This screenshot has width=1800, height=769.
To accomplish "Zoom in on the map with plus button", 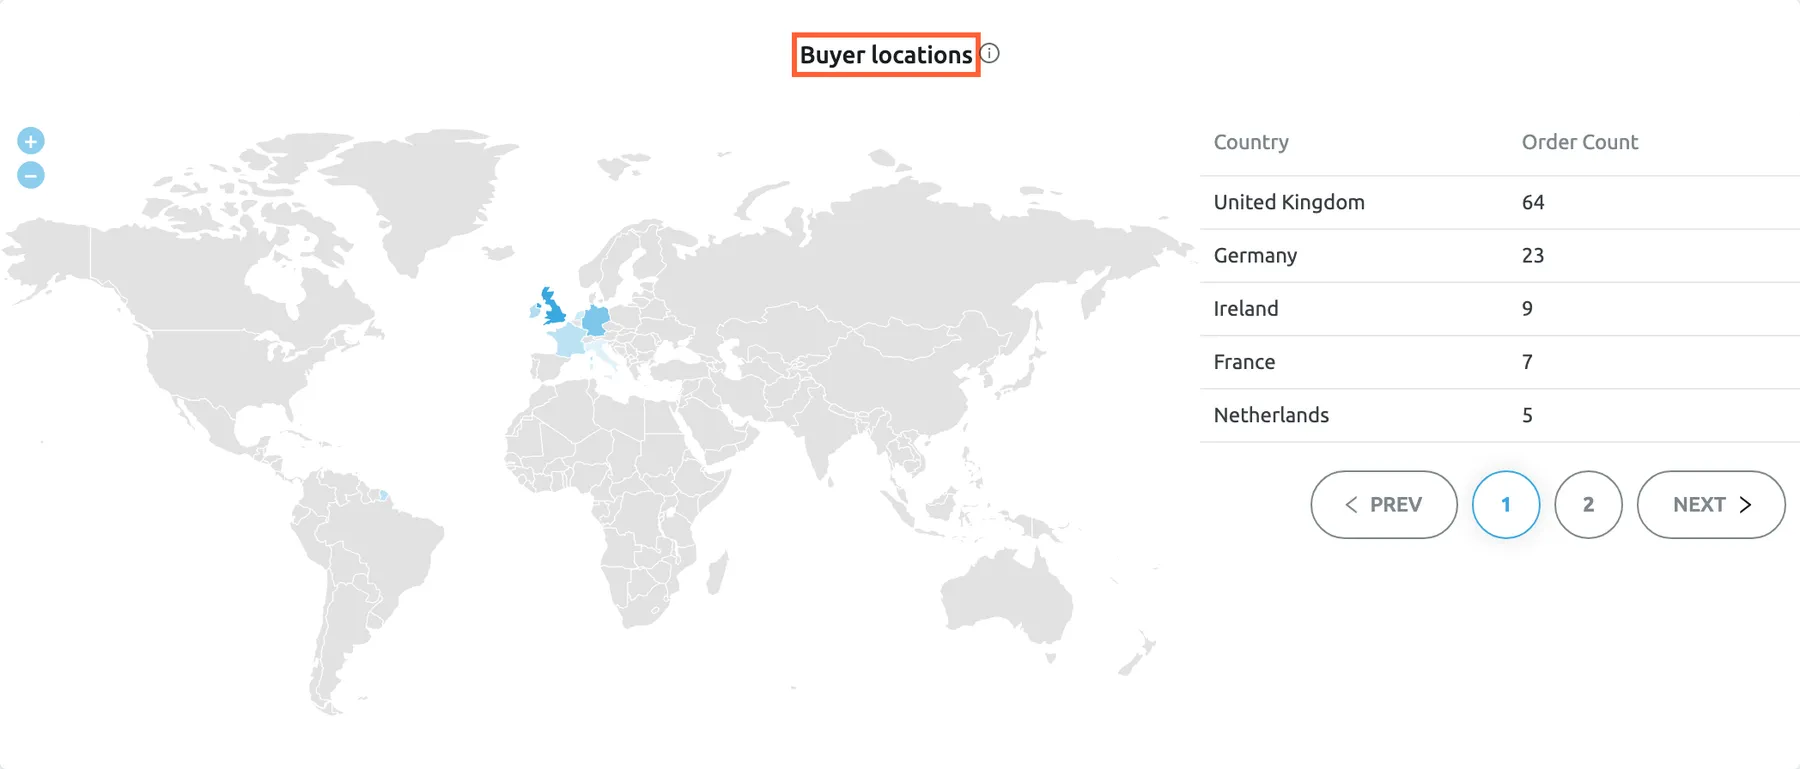I will (31, 141).
